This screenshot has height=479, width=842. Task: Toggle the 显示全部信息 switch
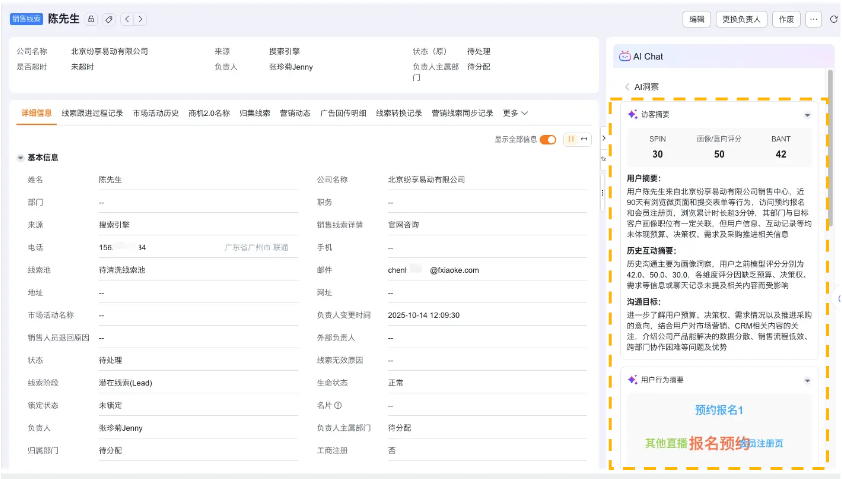coord(548,139)
